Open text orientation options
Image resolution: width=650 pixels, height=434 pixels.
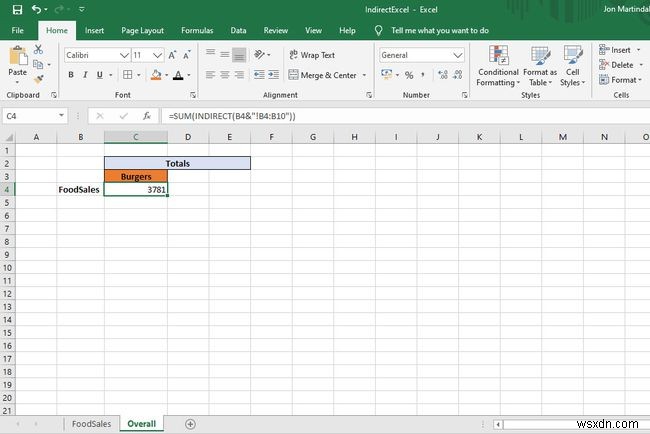click(x=262, y=54)
